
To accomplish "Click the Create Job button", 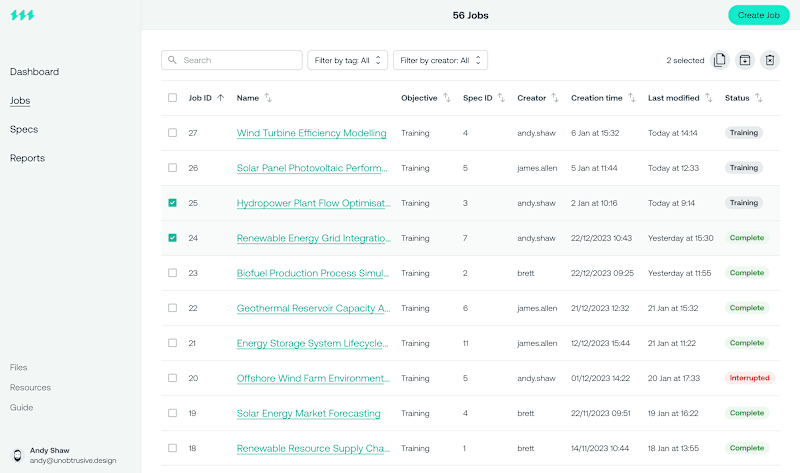I will point(759,15).
